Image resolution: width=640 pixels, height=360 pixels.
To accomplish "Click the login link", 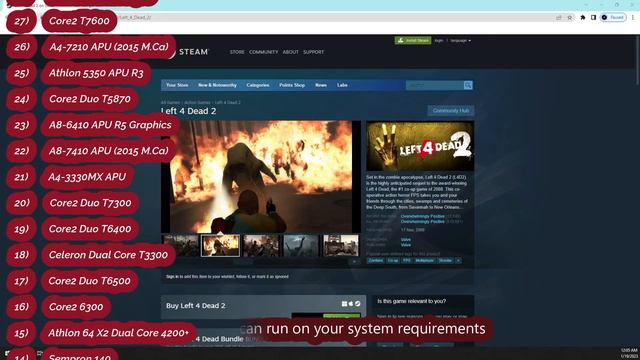I will coord(439,40).
